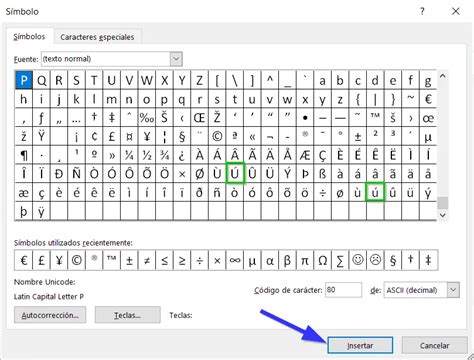Open the Fuente font dropdown
This screenshot has height=360, width=474.
tap(176, 59)
